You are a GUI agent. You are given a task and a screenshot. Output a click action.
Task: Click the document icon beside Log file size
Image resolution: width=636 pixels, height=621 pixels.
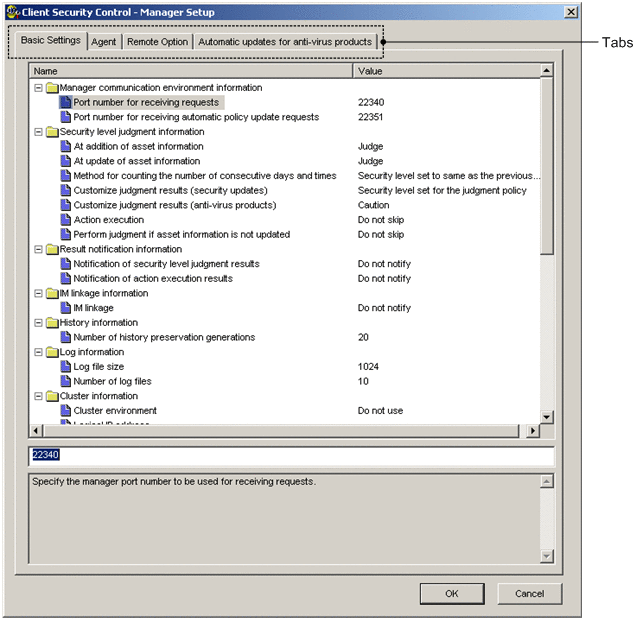click(65, 367)
